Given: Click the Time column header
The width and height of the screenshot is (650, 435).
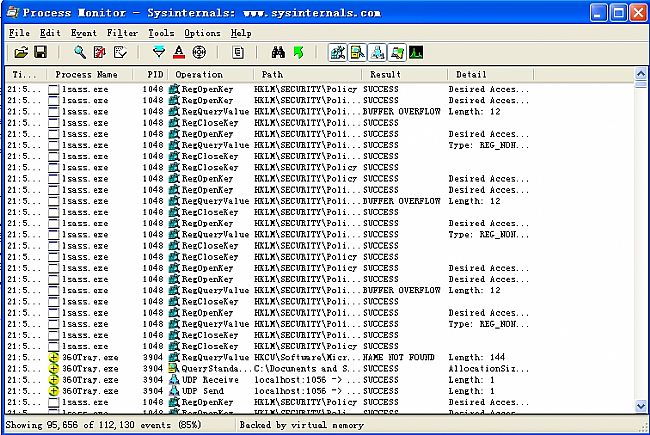Looking at the screenshot, I should pyautogui.click(x=26, y=75).
